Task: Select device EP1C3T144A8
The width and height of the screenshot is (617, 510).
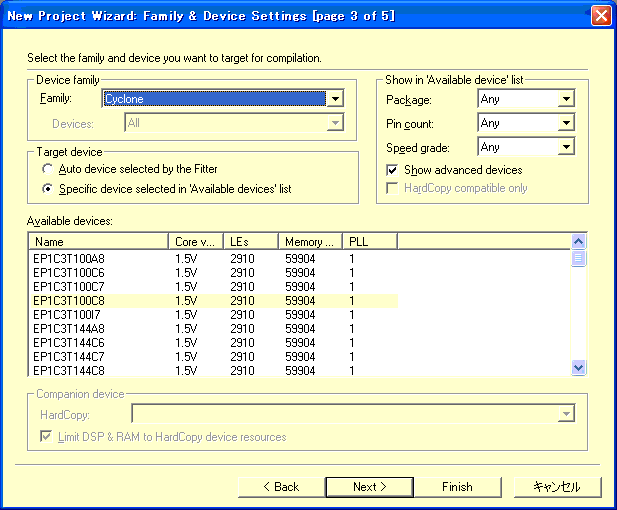Action: pyautogui.click(x=214, y=329)
